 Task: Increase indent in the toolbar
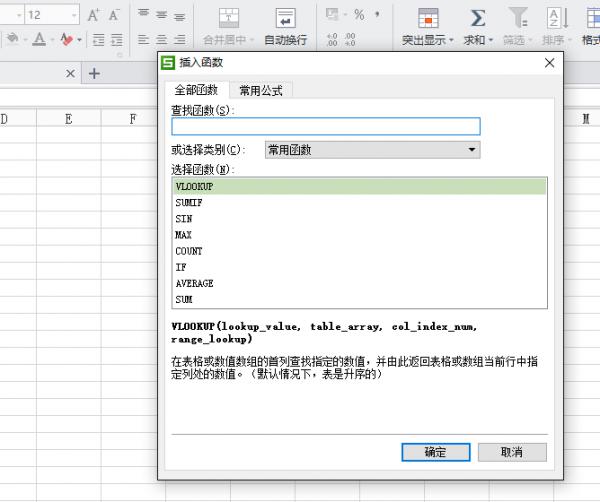[x=117, y=39]
